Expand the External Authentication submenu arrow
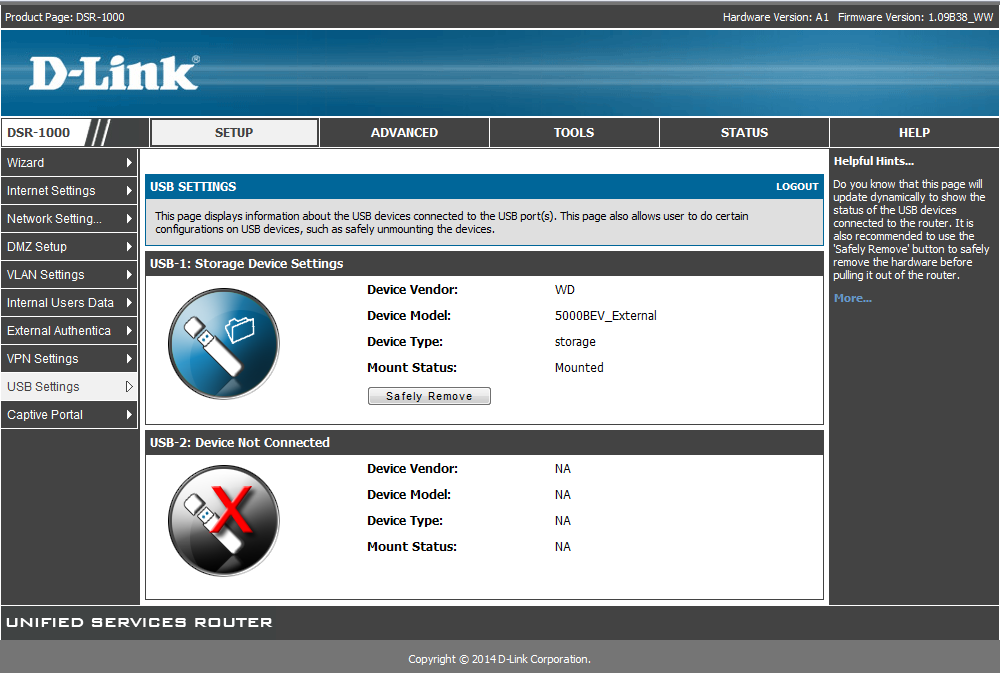 (129, 331)
